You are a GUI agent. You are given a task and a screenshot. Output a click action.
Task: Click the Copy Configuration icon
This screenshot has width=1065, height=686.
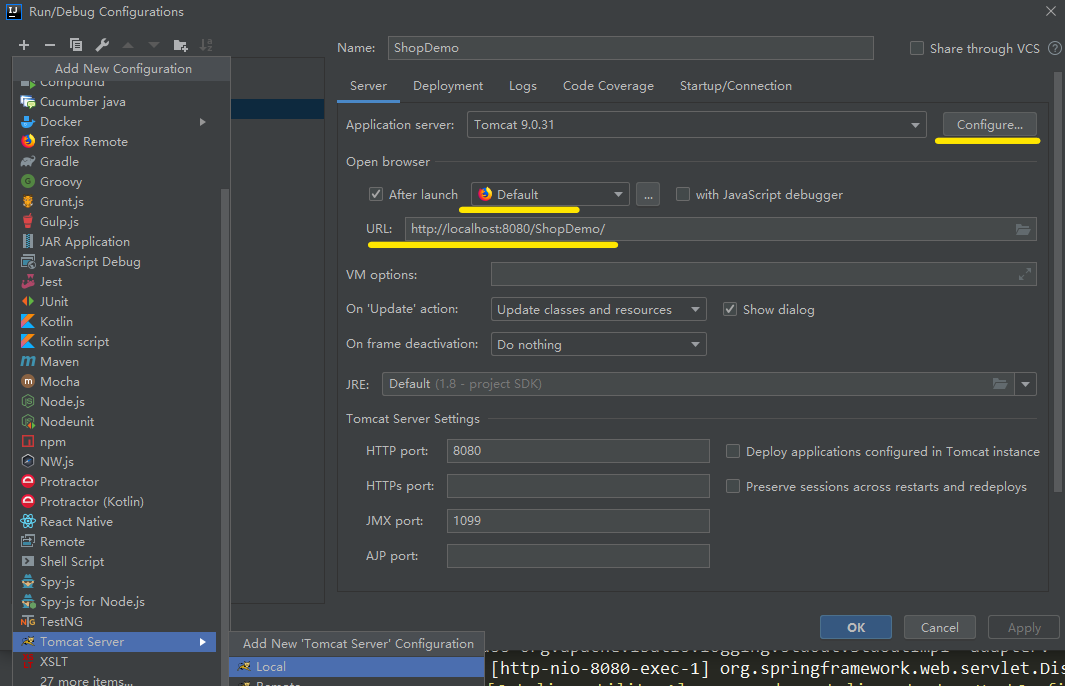tap(76, 45)
